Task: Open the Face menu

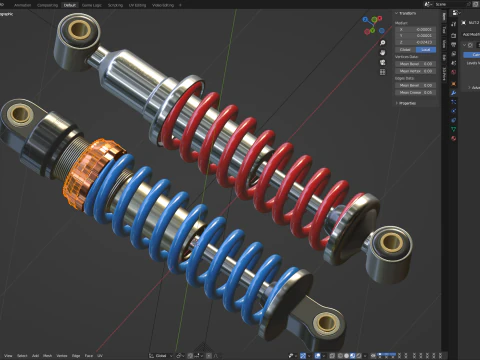Action: point(89,356)
